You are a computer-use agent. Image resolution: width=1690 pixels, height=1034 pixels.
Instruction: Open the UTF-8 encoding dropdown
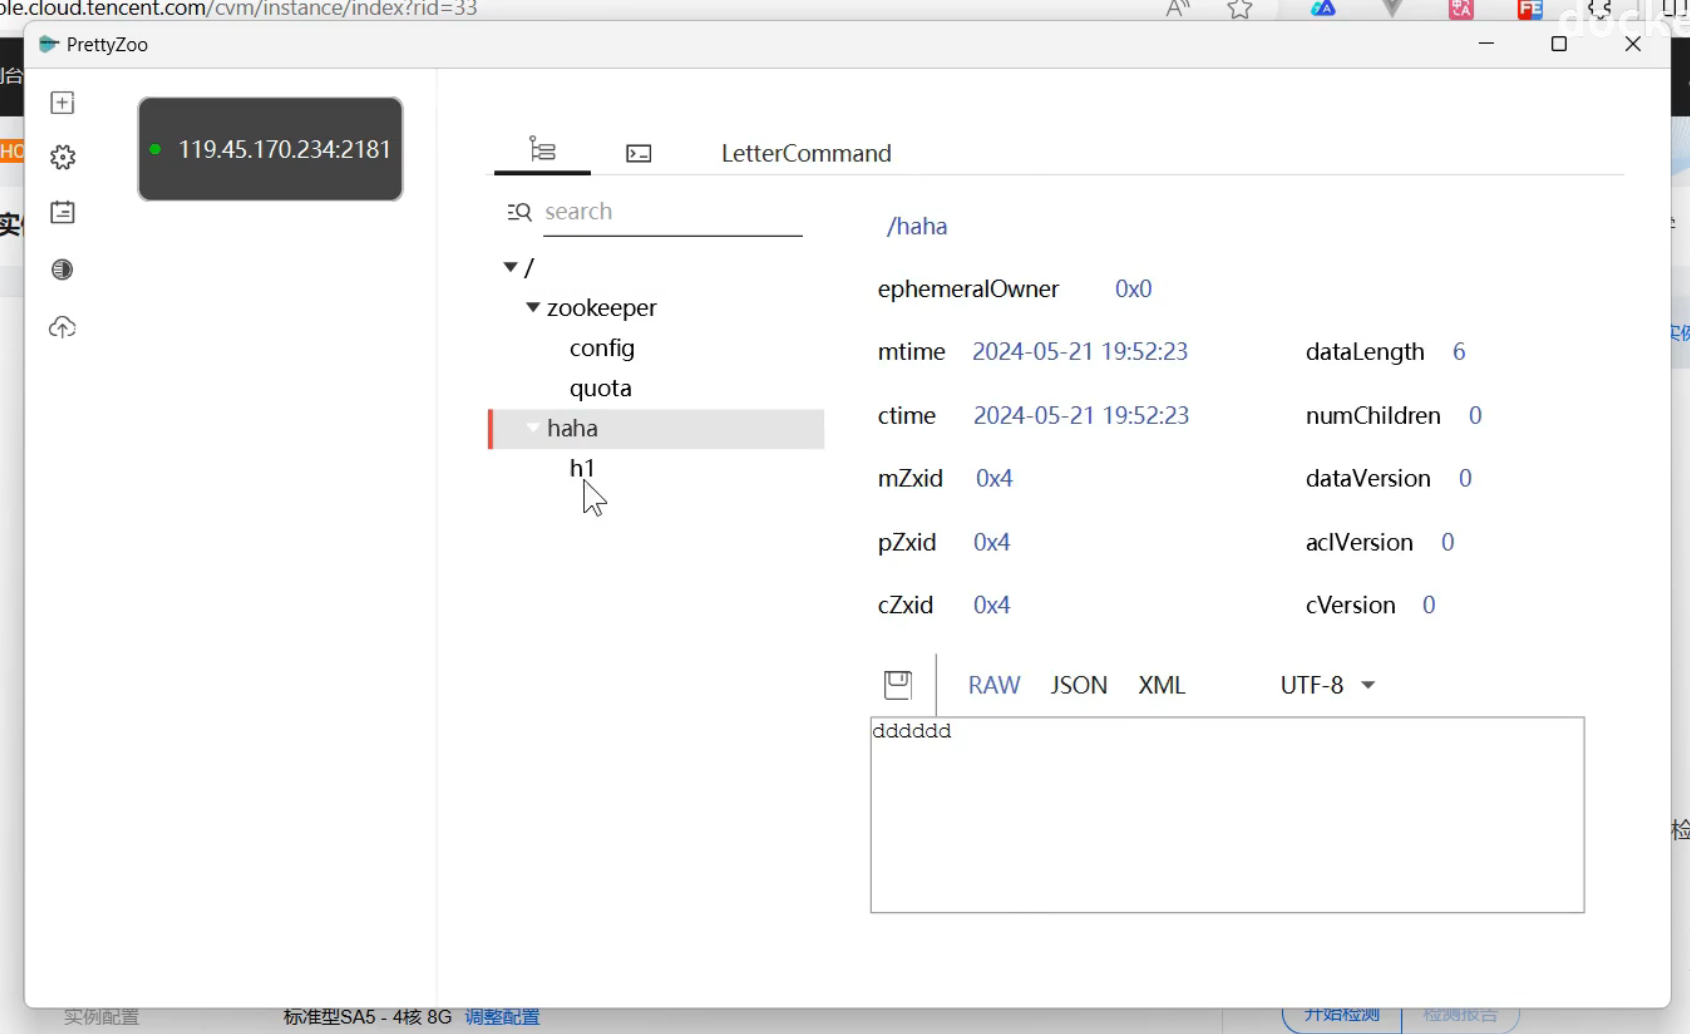1328,685
